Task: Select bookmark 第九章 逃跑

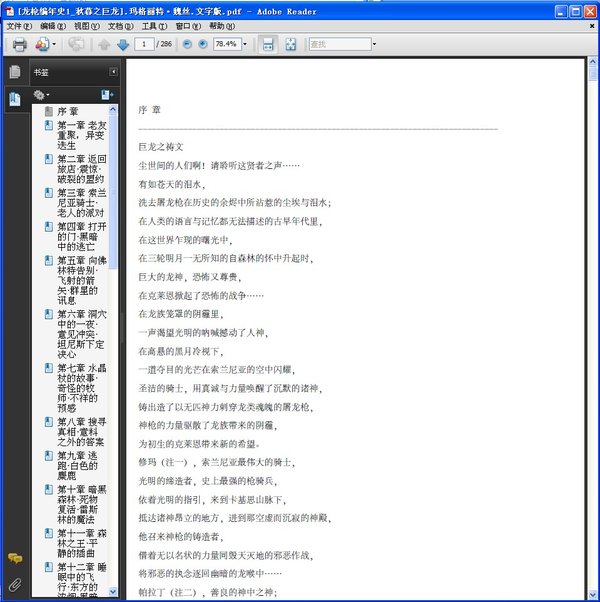Action: pyautogui.click(x=77, y=466)
